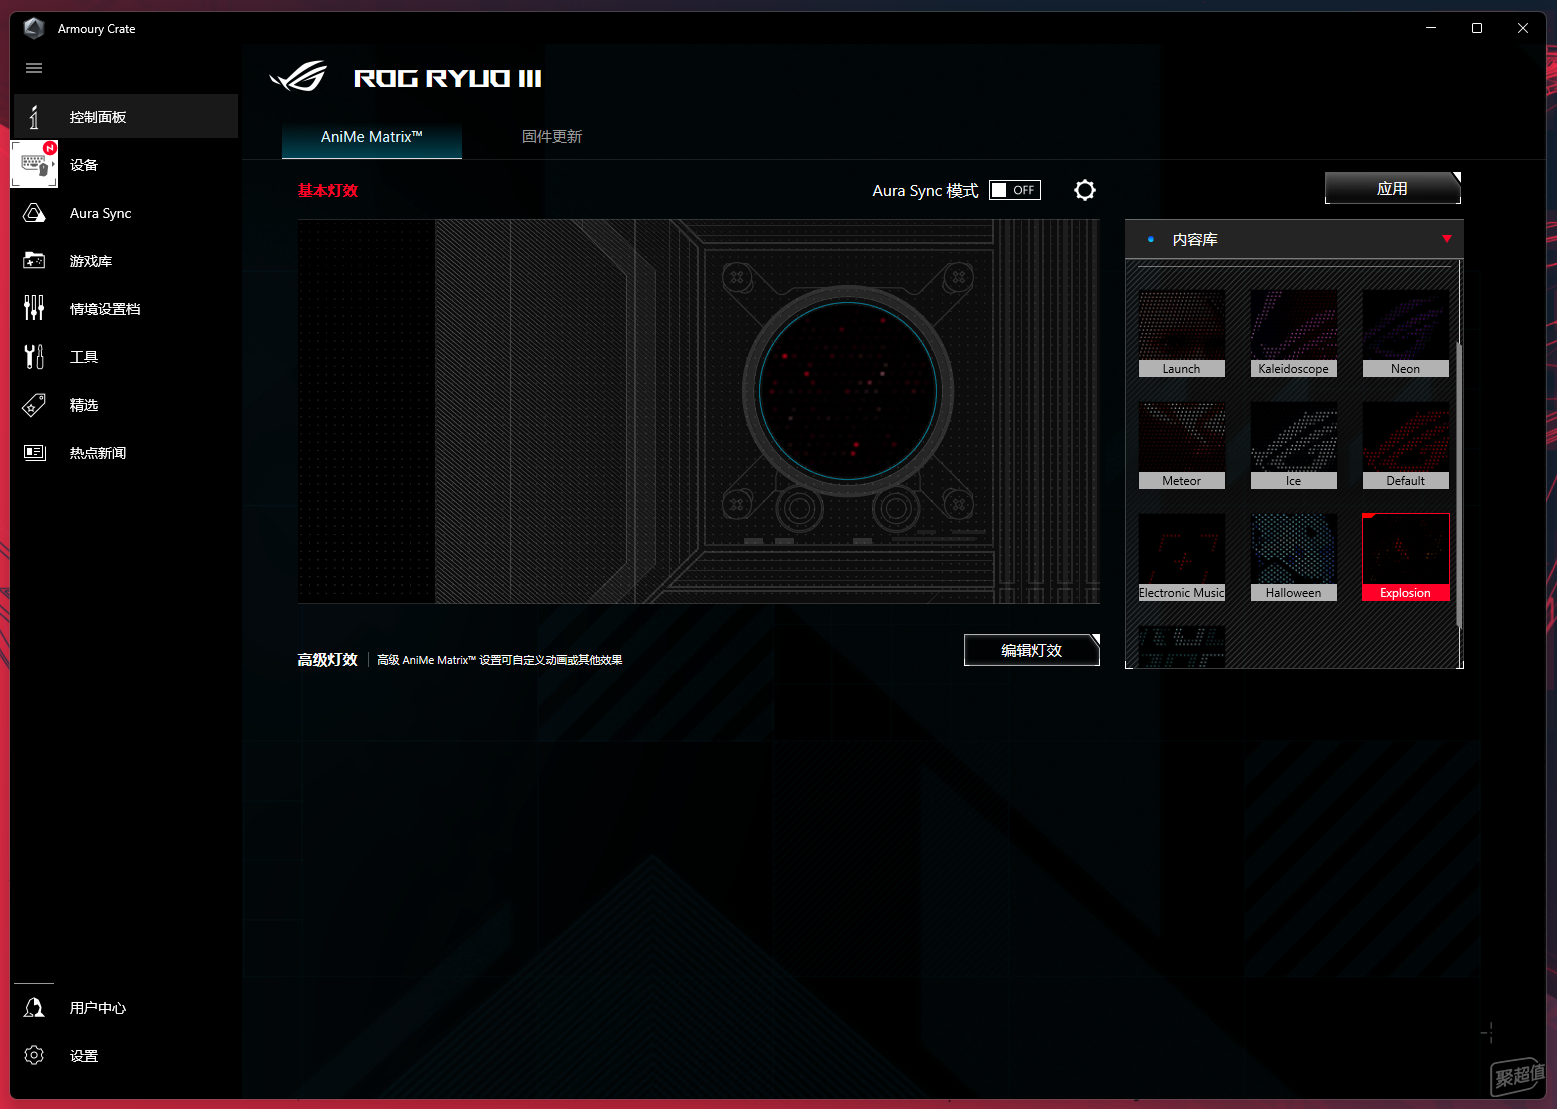Select the Halloween effect thumbnail
The width and height of the screenshot is (1557, 1109).
click(1294, 558)
